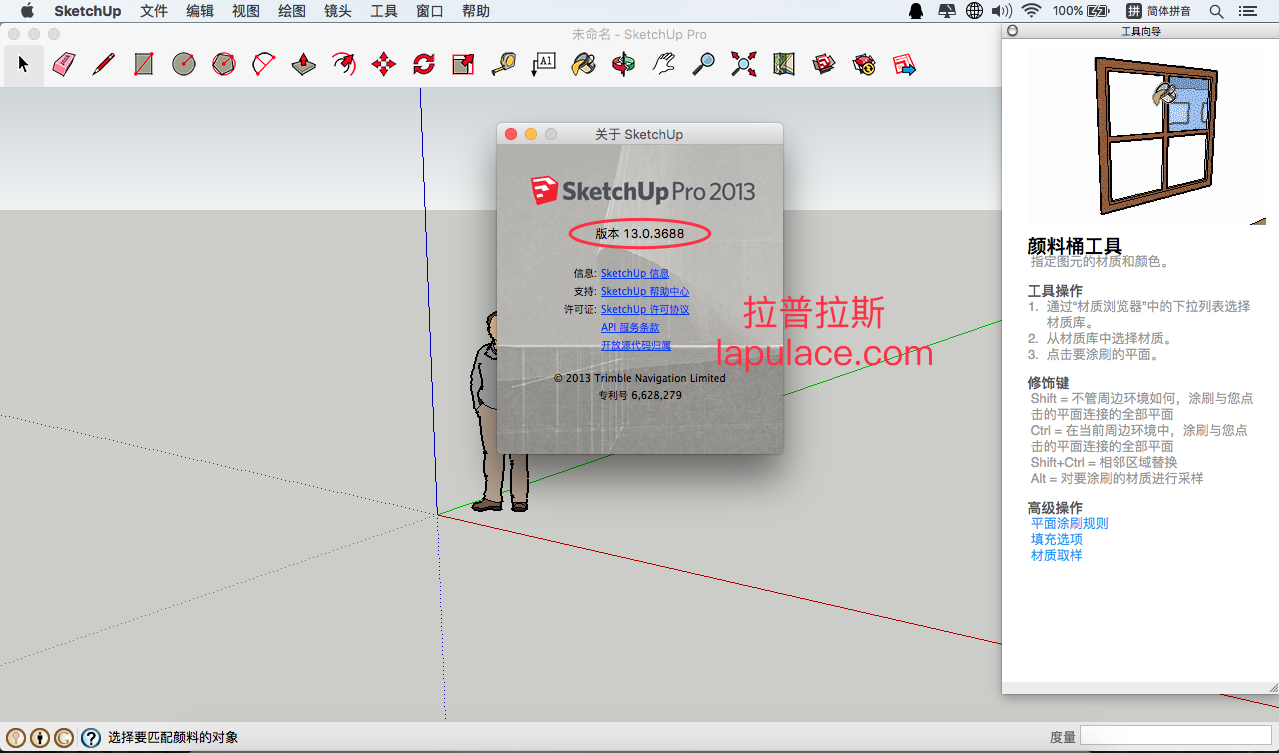Open the 简体拼音 input method menu

click(x=1158, y=11)
